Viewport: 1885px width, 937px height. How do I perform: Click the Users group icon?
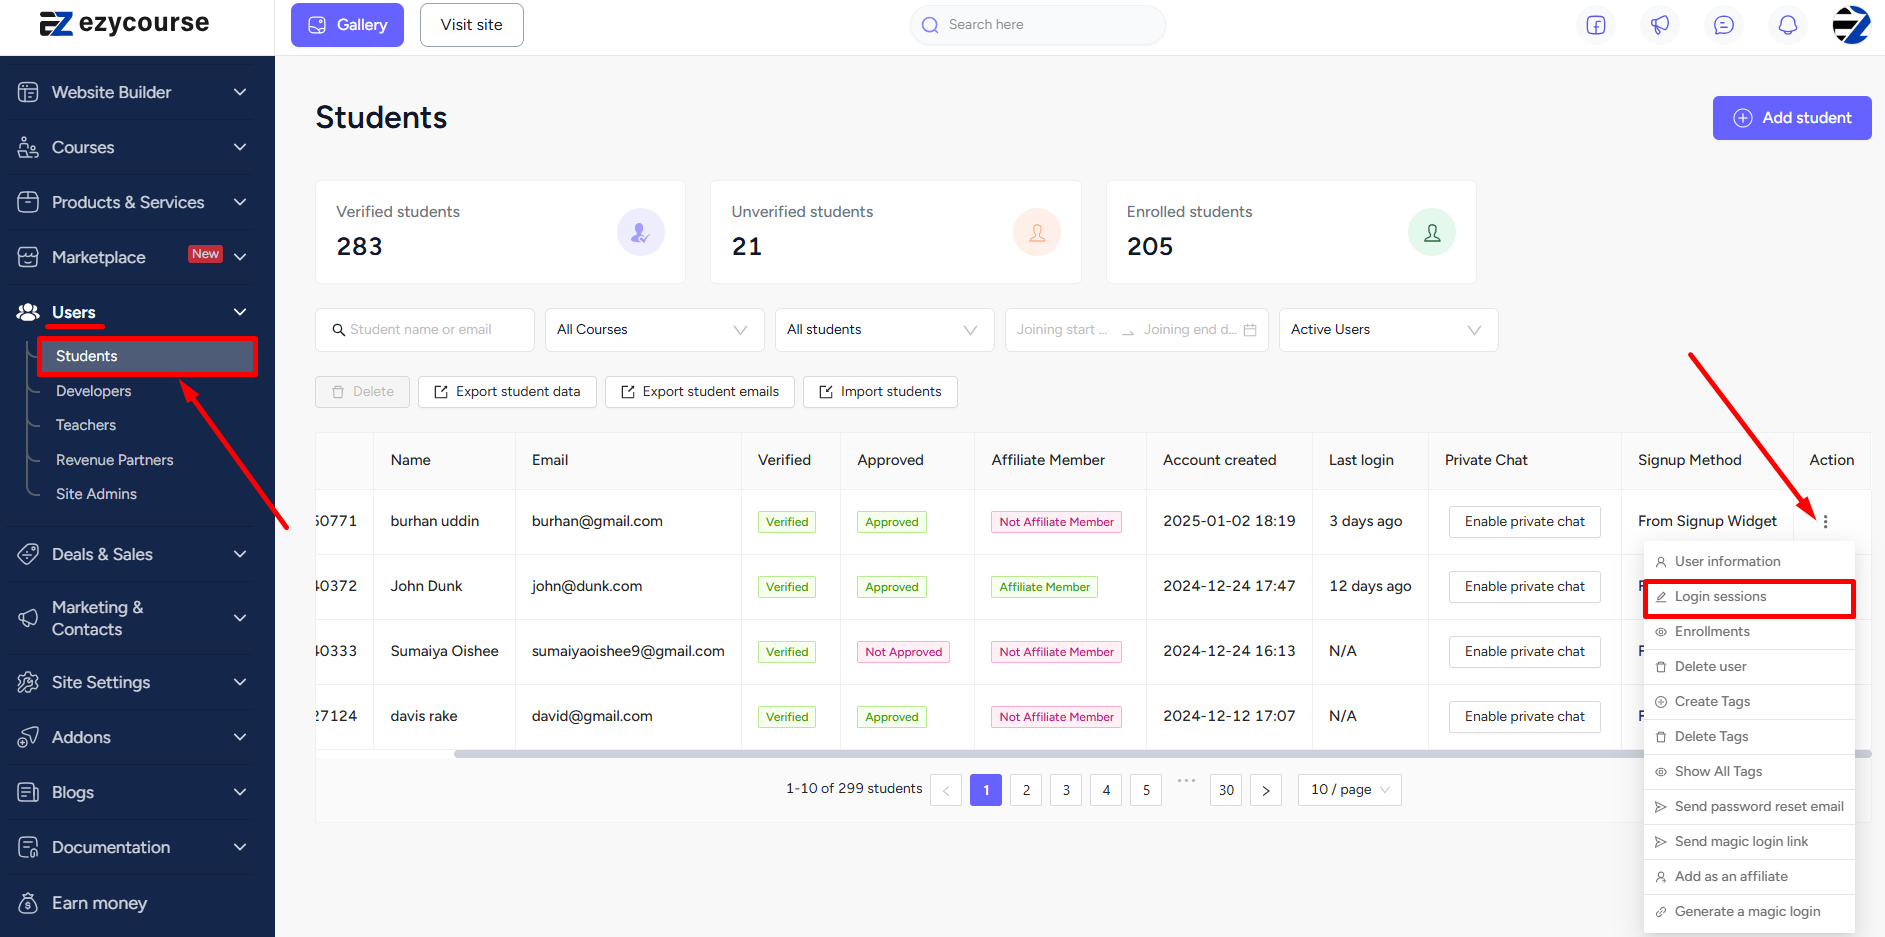click(x=28, y=312)
